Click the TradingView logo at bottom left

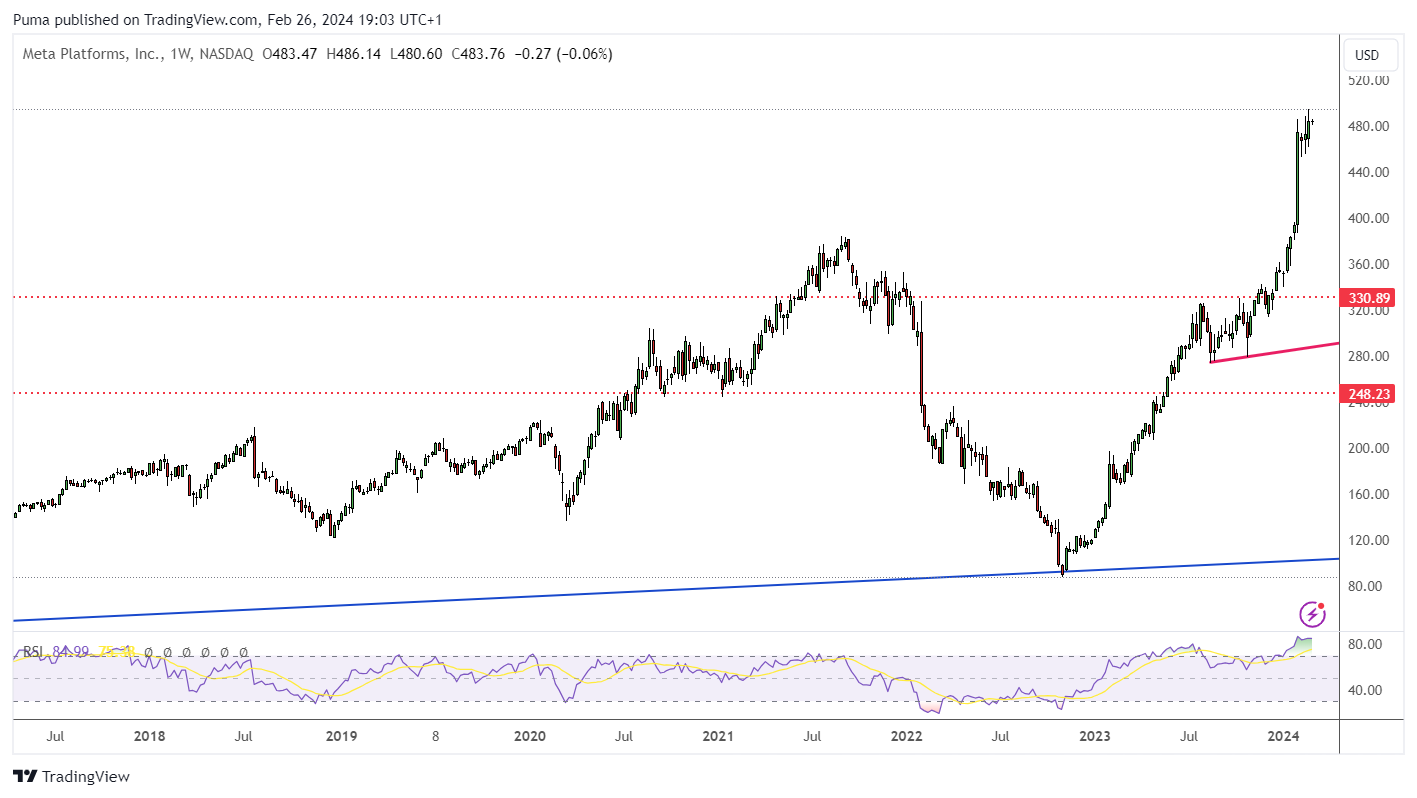(x=71, y=777)
